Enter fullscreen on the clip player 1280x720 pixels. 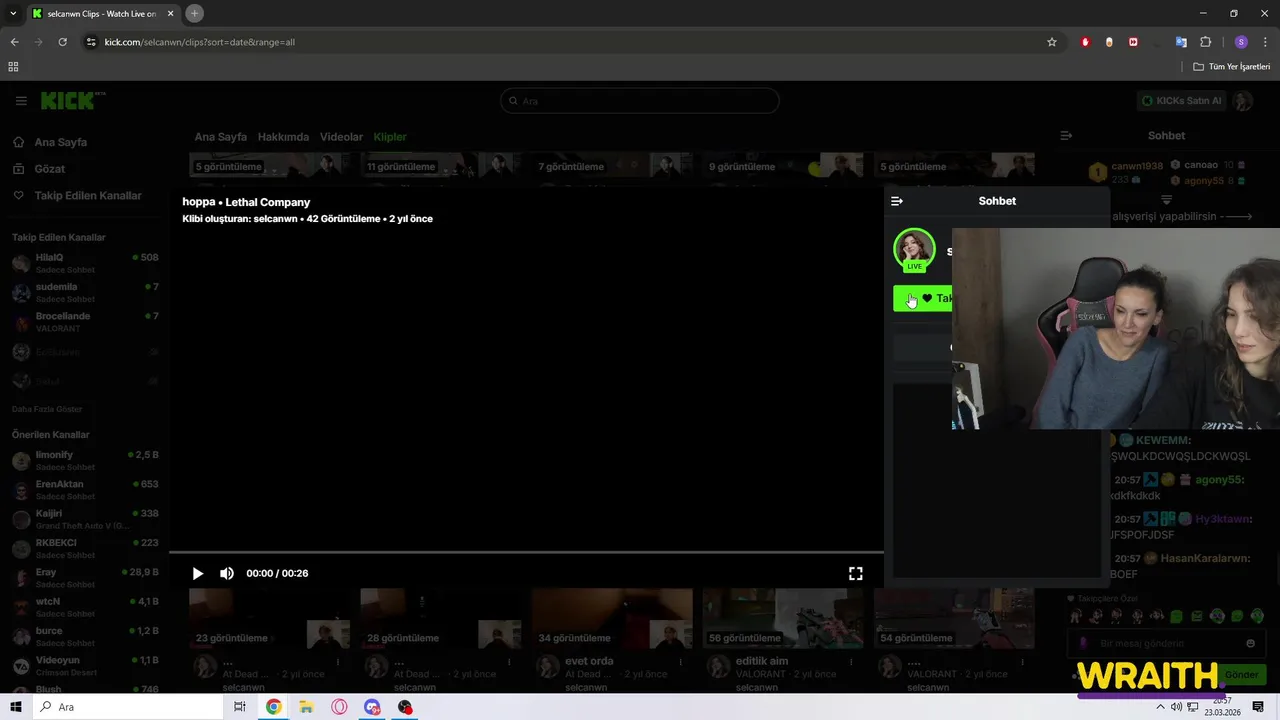coord(856,573)
